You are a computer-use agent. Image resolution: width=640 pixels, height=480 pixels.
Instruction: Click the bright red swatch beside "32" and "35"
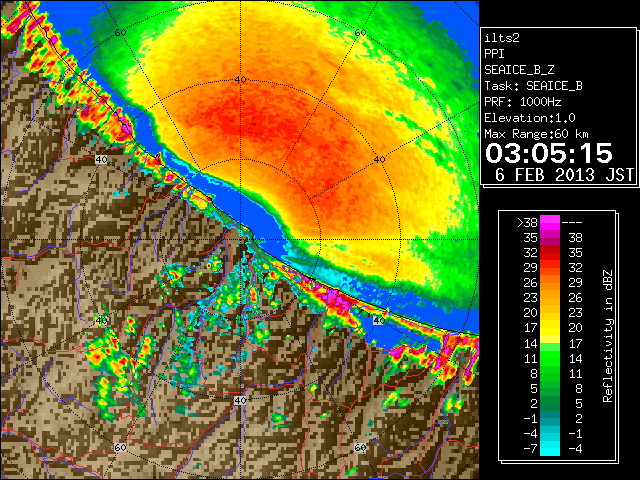coord(550,253)
